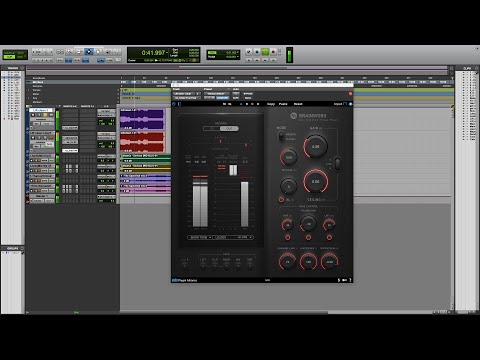Click the Plugin Alliance logo at the bottom

pos(185,280)
